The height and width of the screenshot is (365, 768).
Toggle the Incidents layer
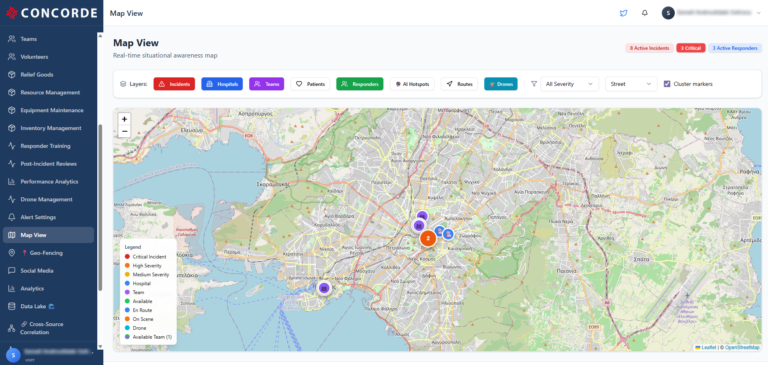tap(174, 84)
